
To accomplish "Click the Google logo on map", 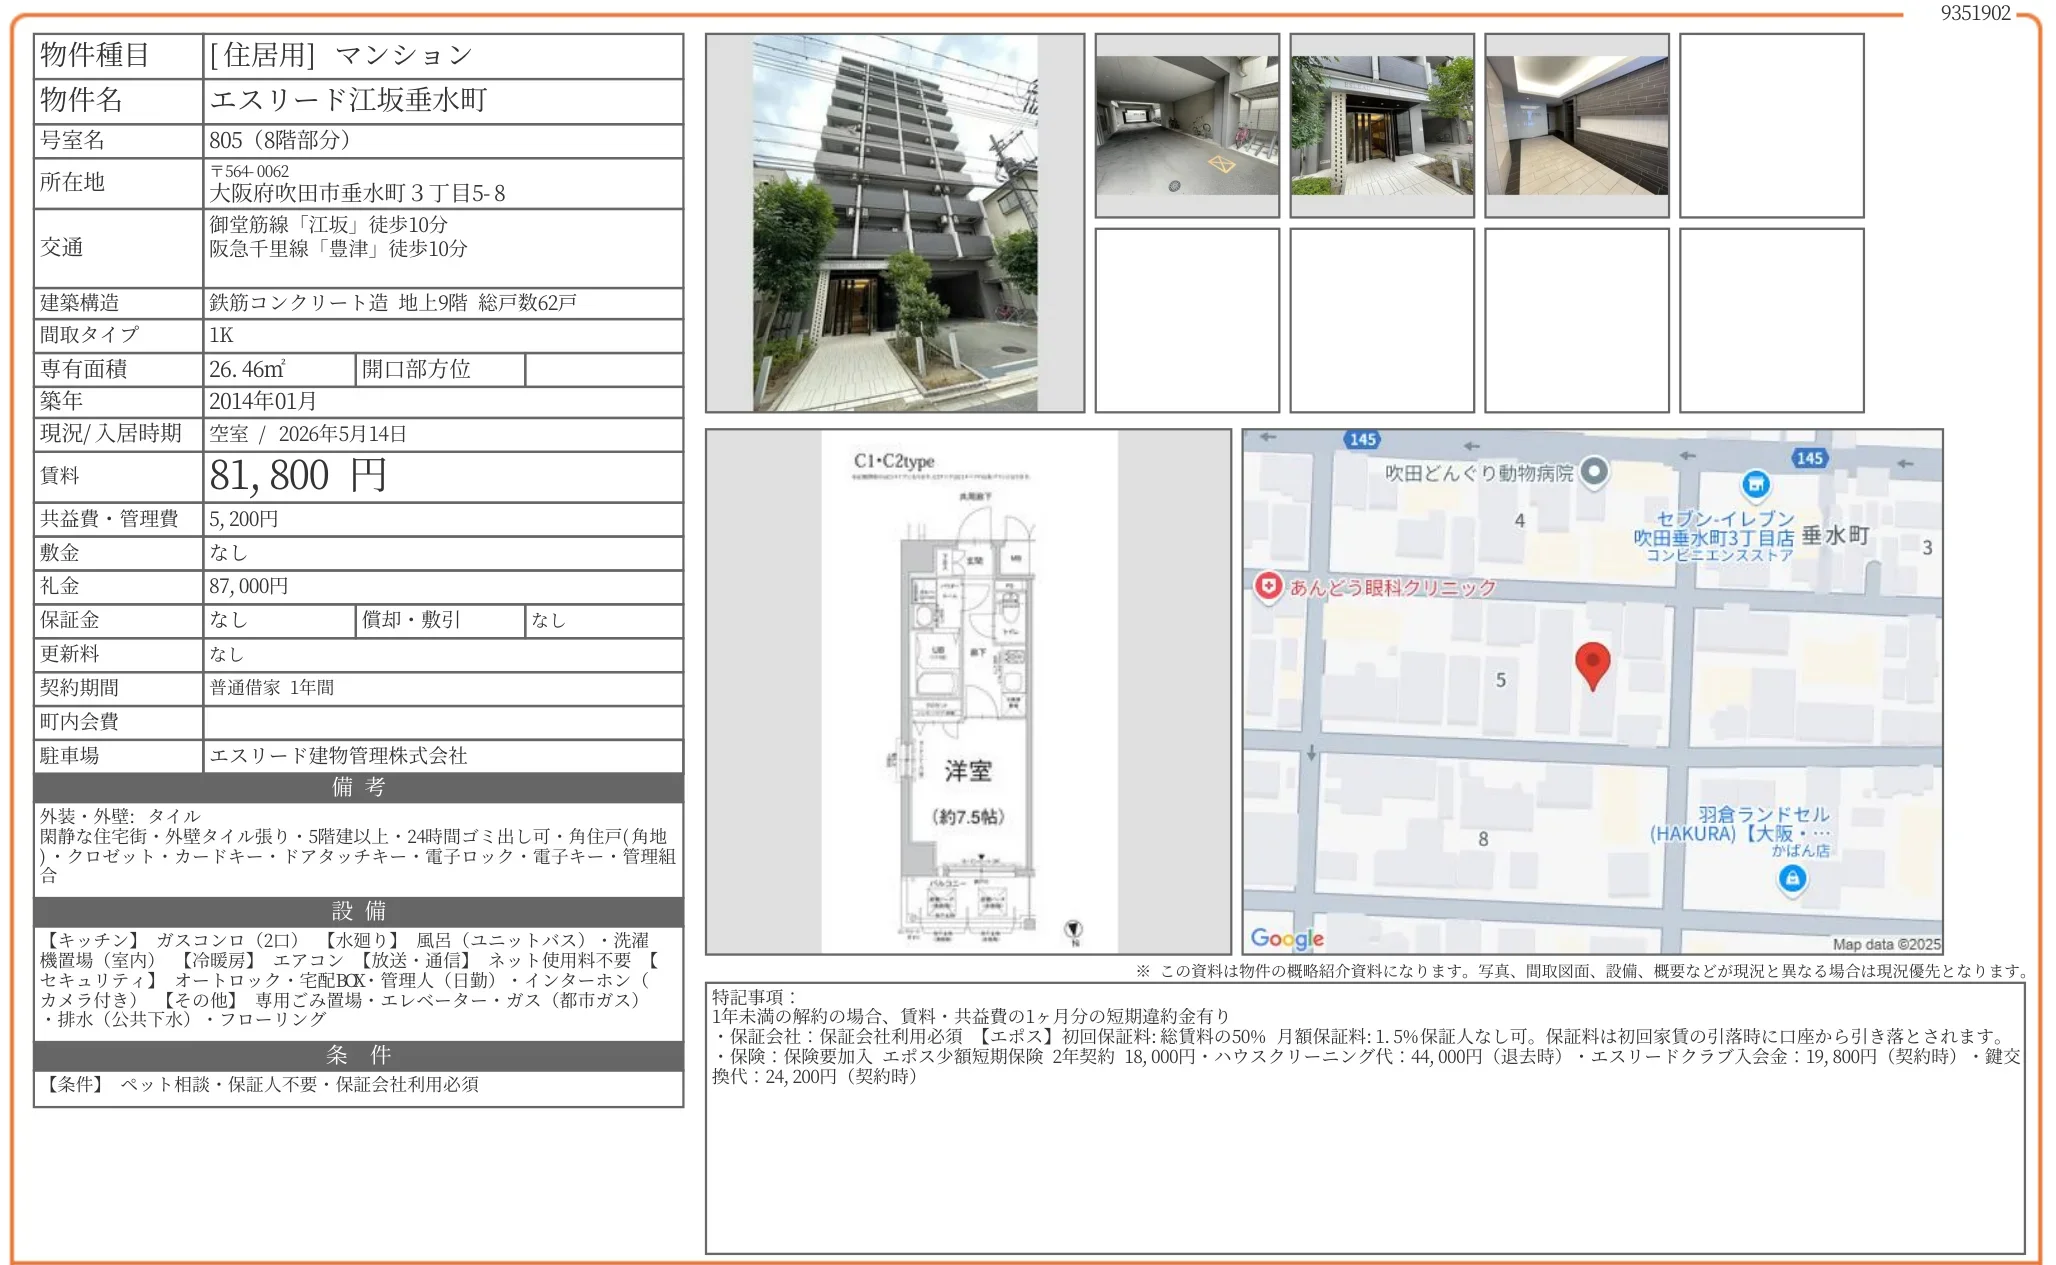I will 1286,938.
